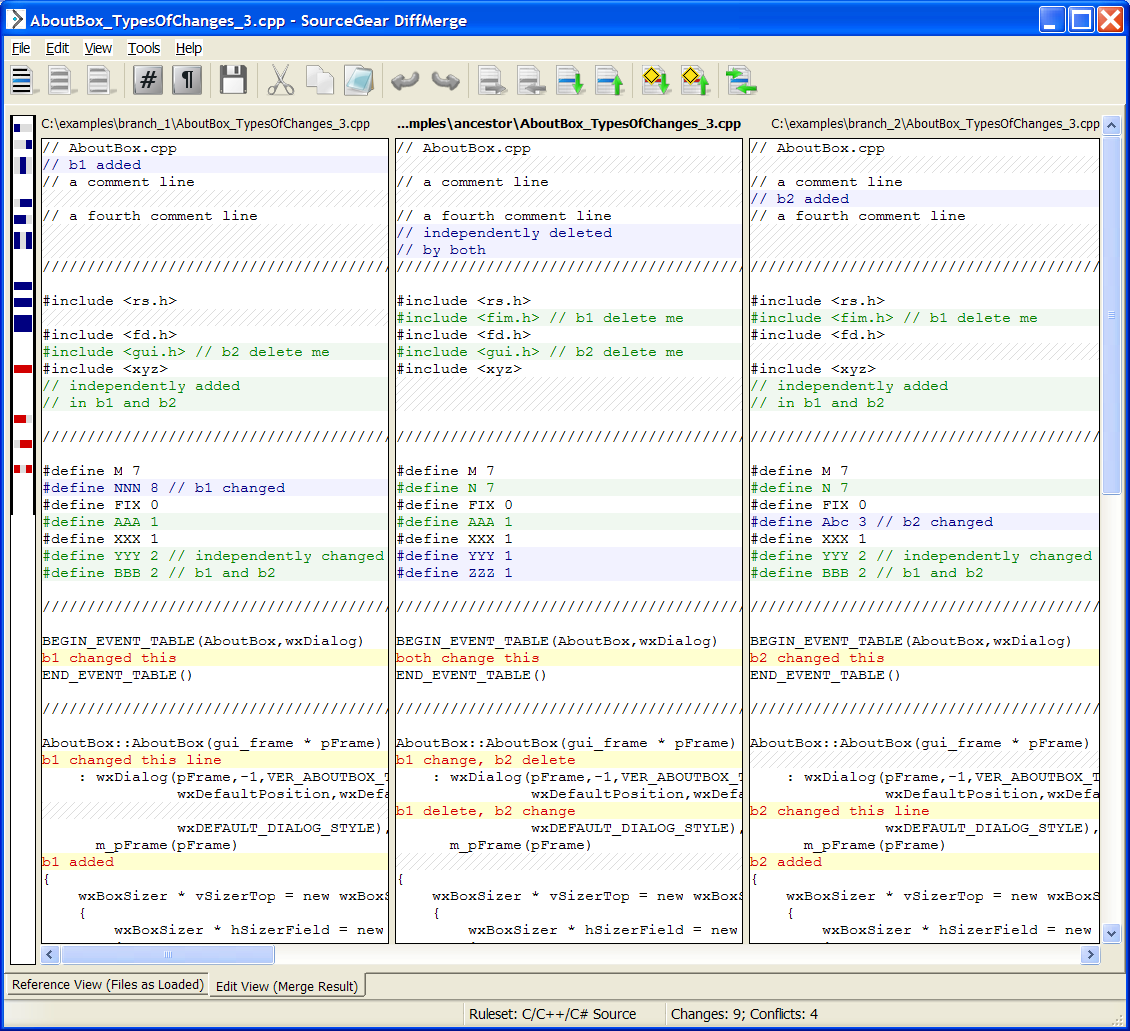Click 'b1 changed this' conflict line in left pane
Screen dimensions: 1130x1031
pos(109,658)
